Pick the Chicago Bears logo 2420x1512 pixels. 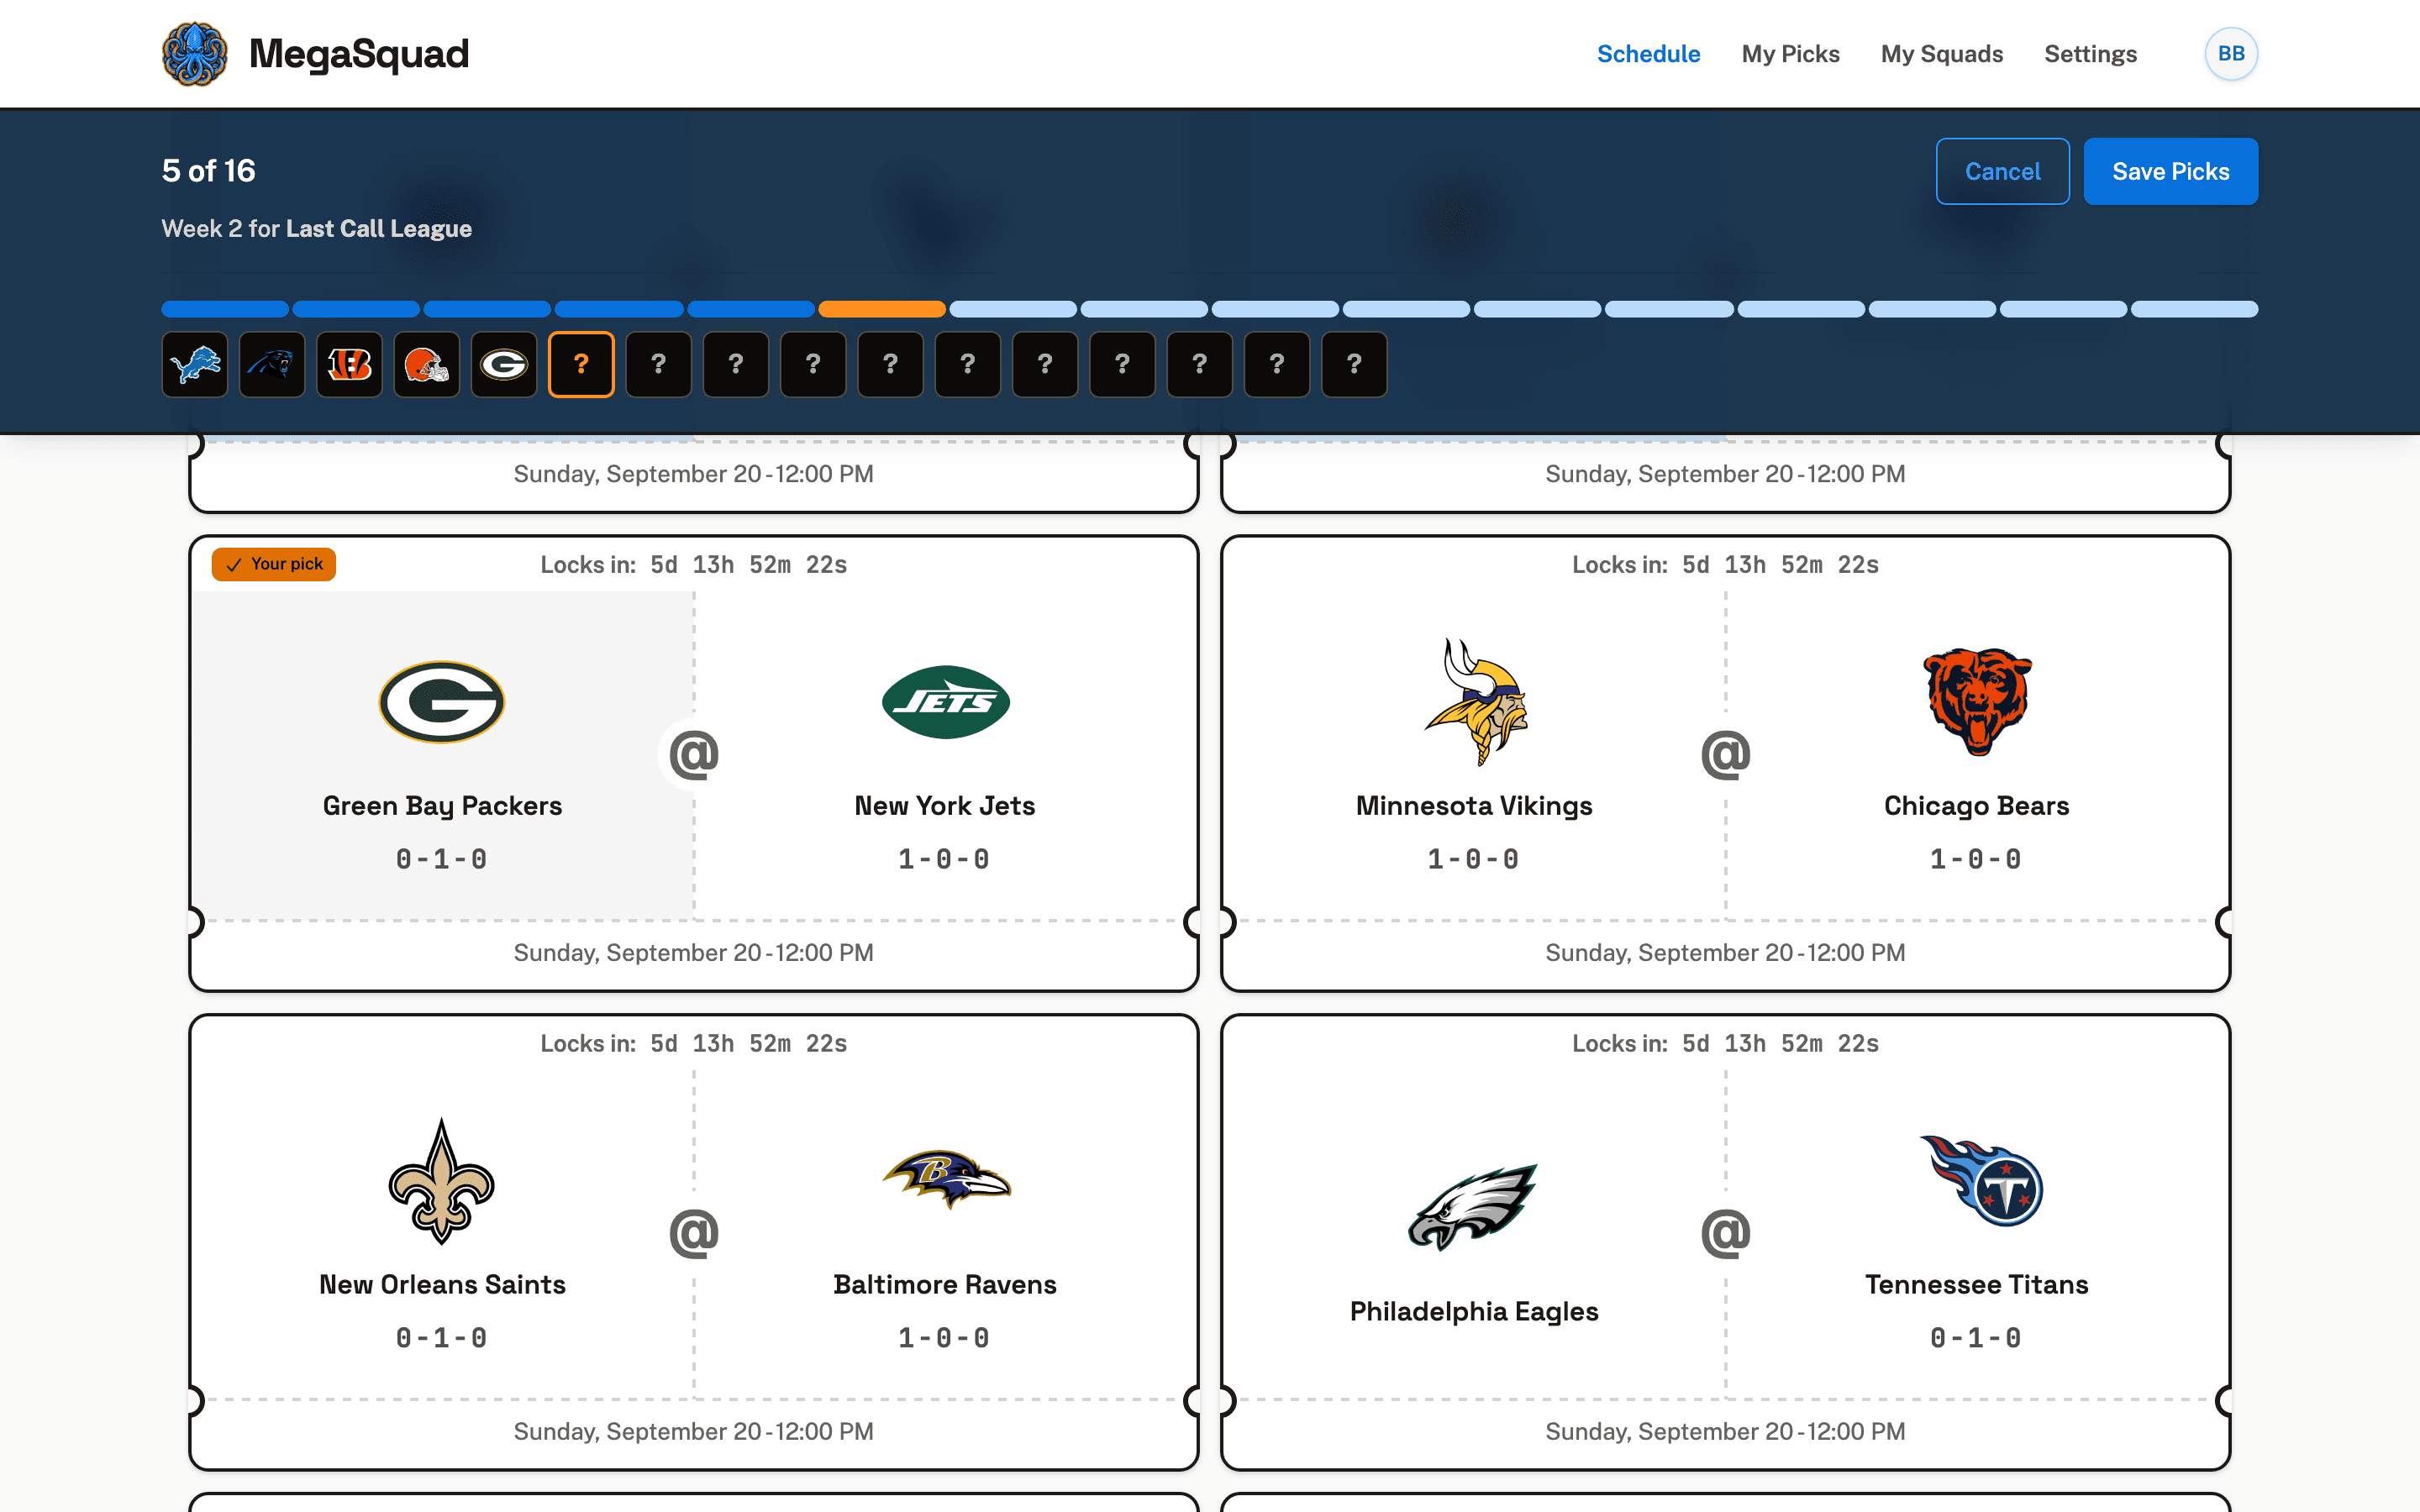click(1977, 702)
